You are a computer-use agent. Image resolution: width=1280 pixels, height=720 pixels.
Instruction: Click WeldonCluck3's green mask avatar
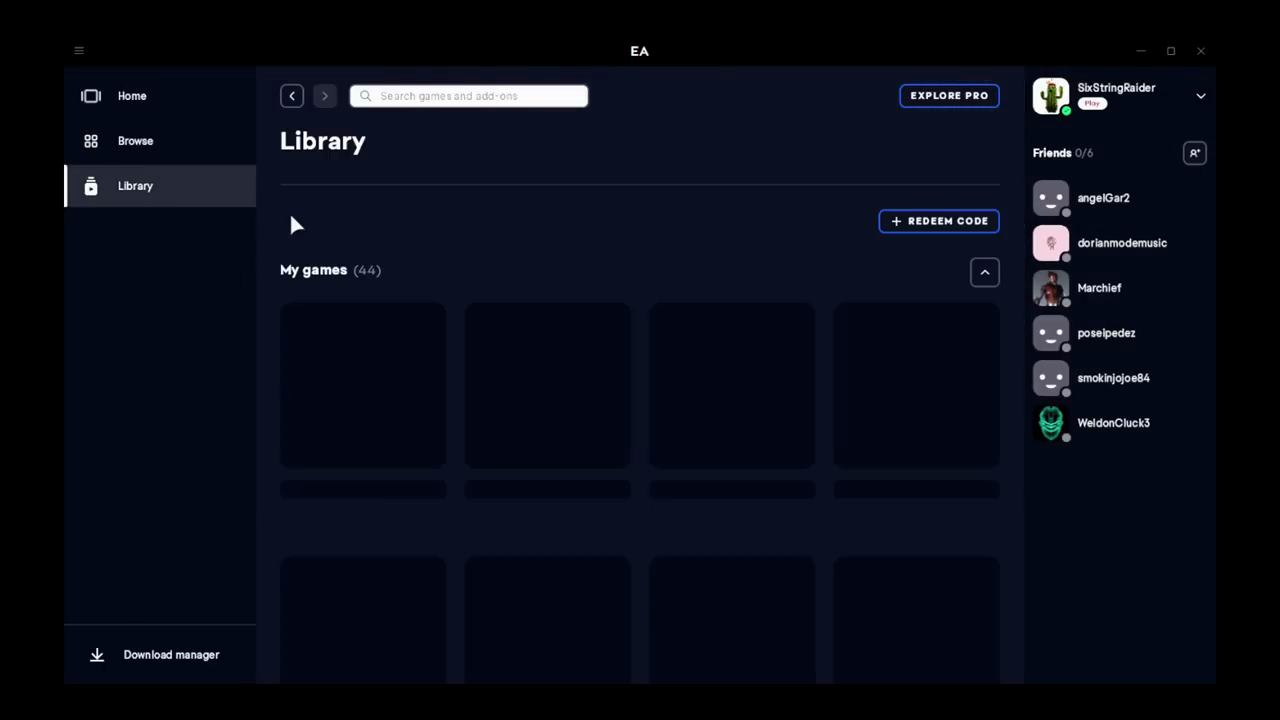pos(1051,423)
